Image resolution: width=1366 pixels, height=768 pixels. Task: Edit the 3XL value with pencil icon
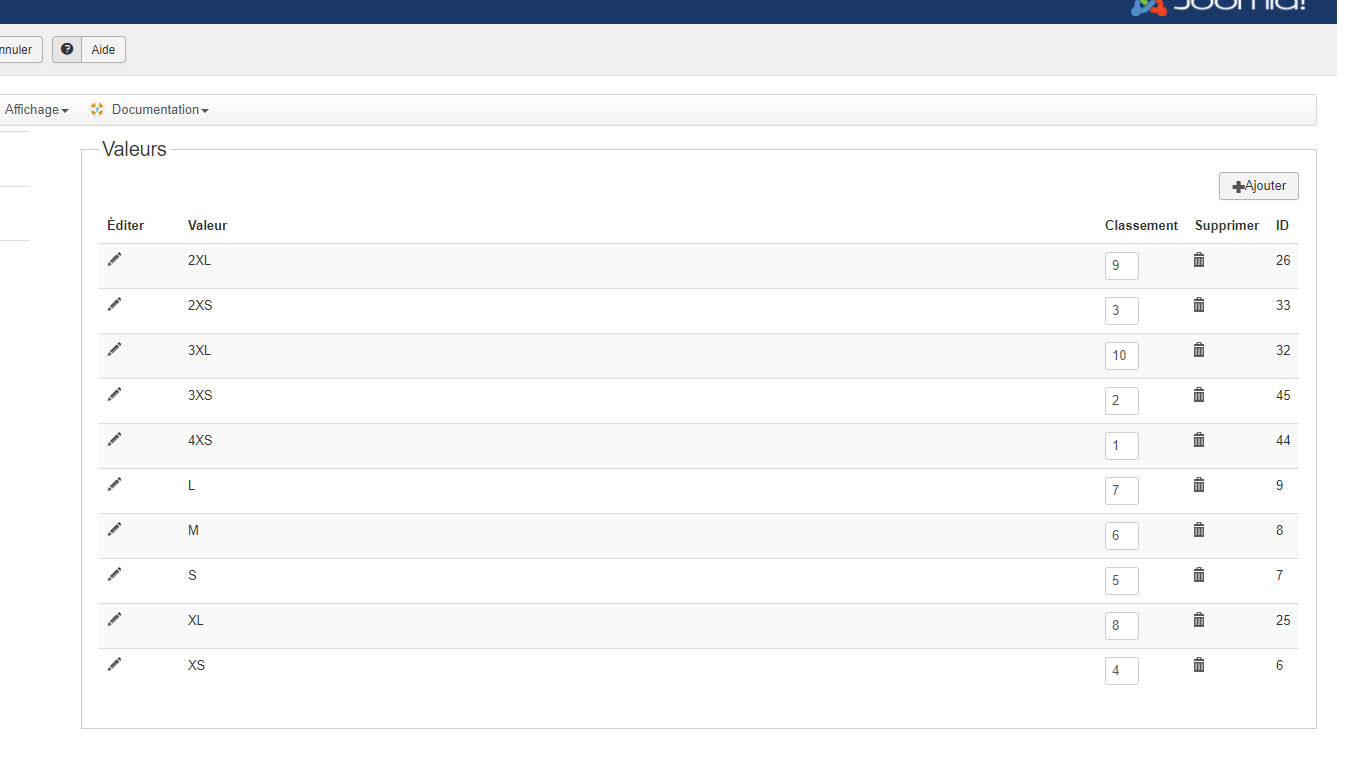coord(115,349)
